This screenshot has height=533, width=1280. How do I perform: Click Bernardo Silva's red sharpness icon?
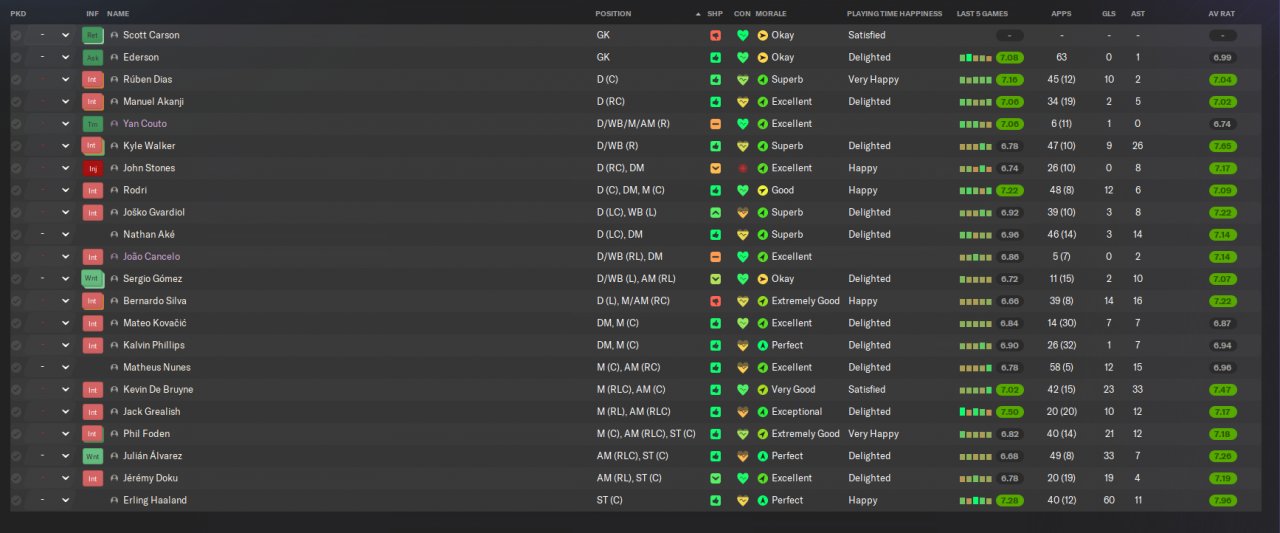pyautogui.click(x=715, y=301)
